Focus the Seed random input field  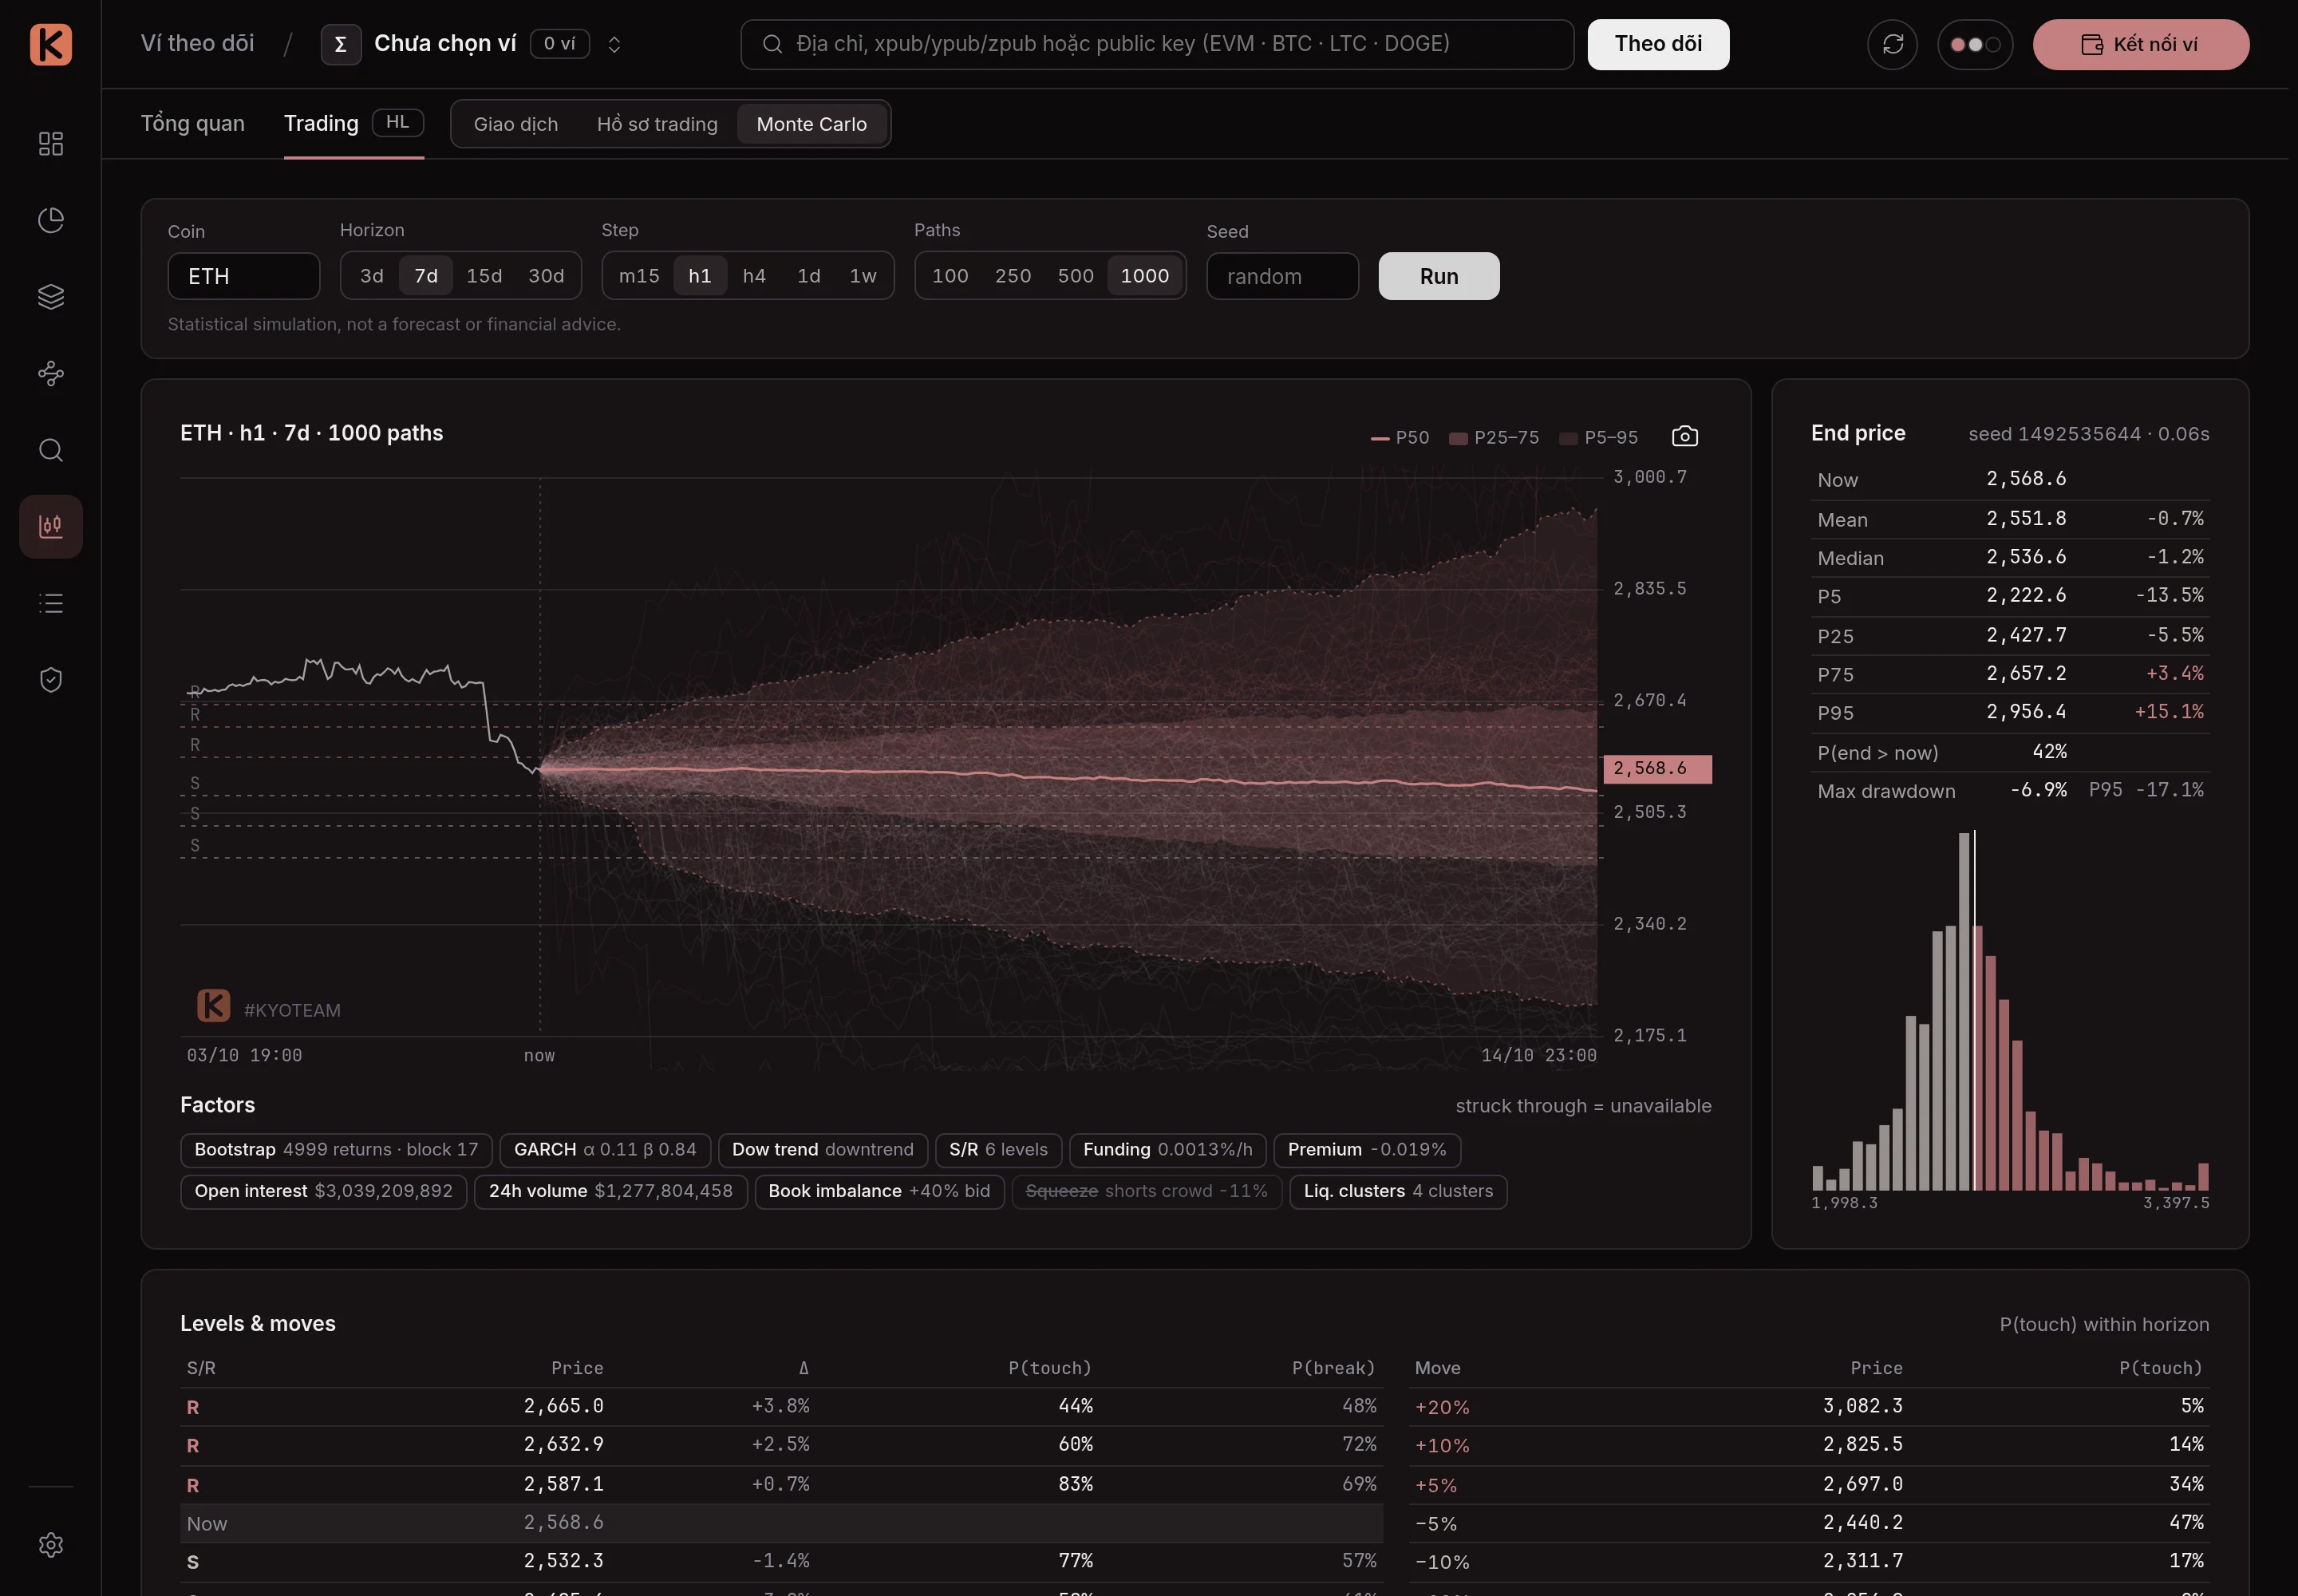1282,276
